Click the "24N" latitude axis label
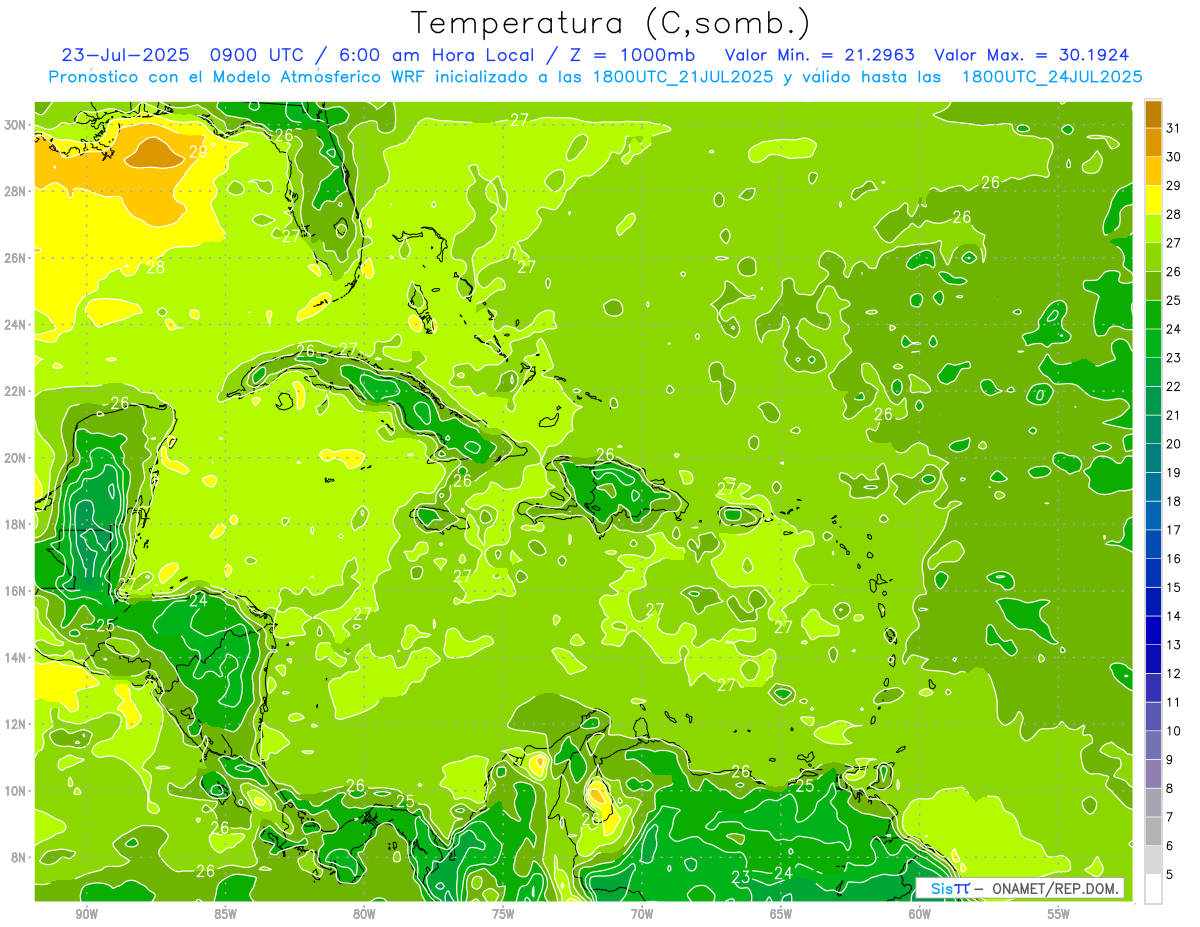 (x=16, y=325)
